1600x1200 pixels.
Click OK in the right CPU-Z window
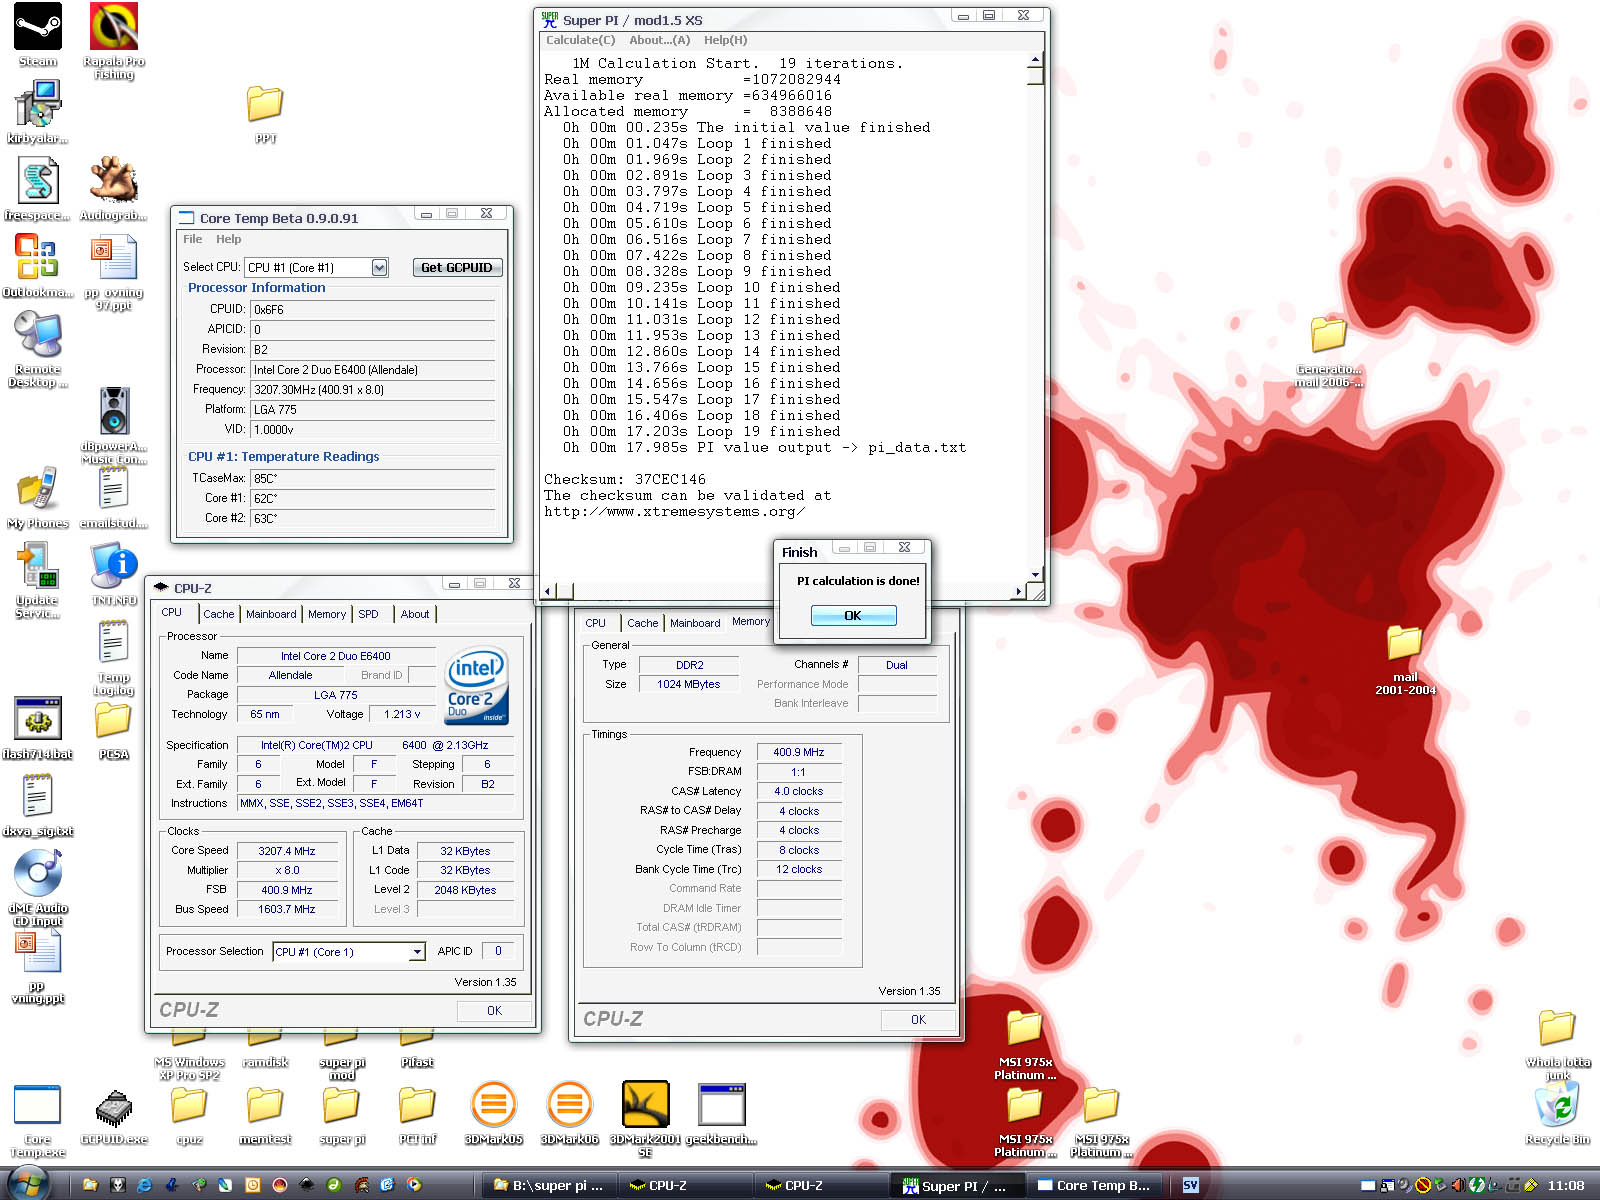tap(918, 1020)
